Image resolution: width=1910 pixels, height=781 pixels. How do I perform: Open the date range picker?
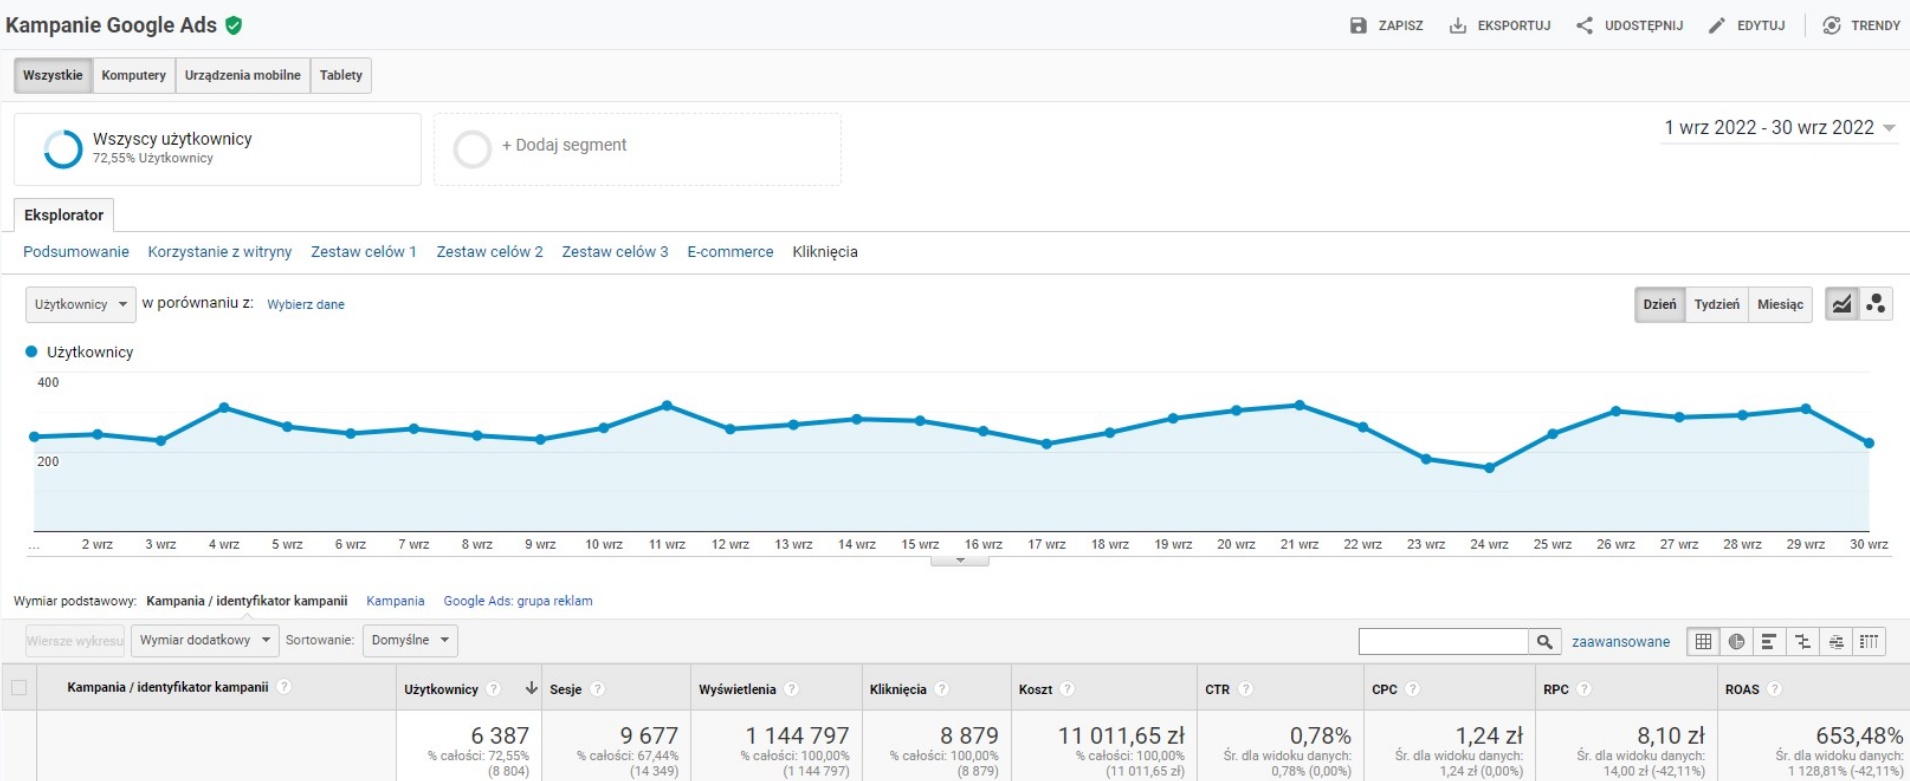click(1779, 128)
